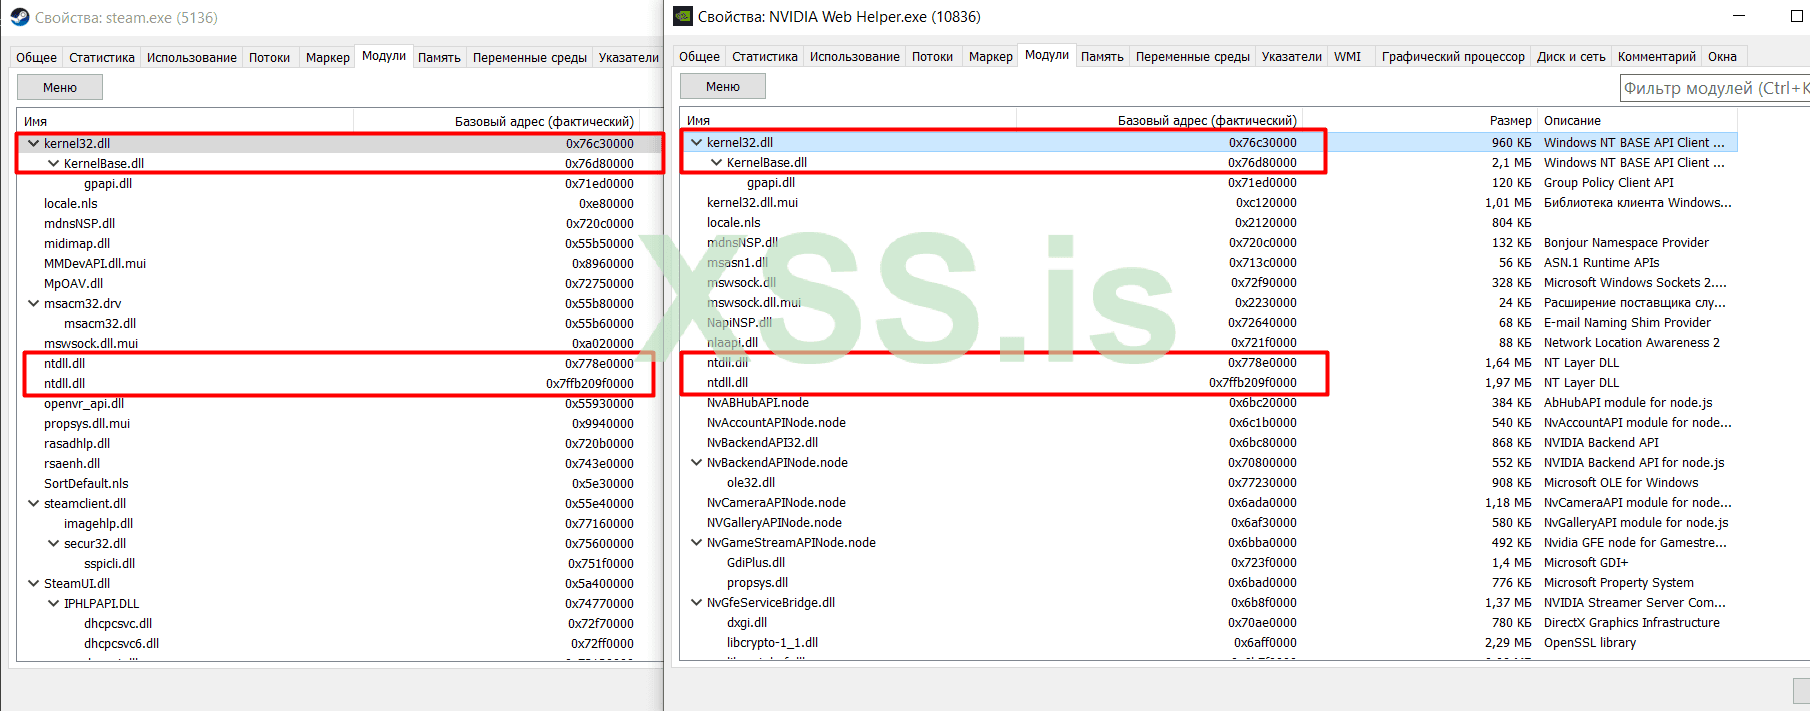Image resolution: width=1810 pixels, height=711 pixels.
Task: Click Меню button in NVIDIA Web Helper window
Action: point(723,86)
